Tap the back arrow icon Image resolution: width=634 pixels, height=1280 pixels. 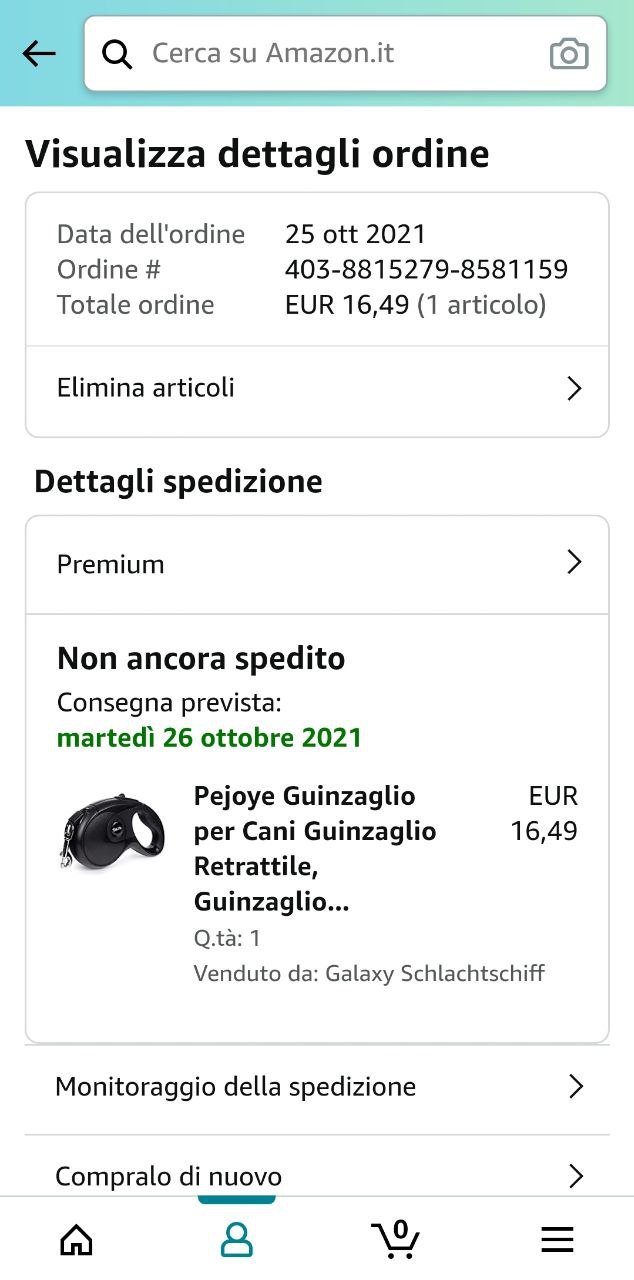pos(39,53)
